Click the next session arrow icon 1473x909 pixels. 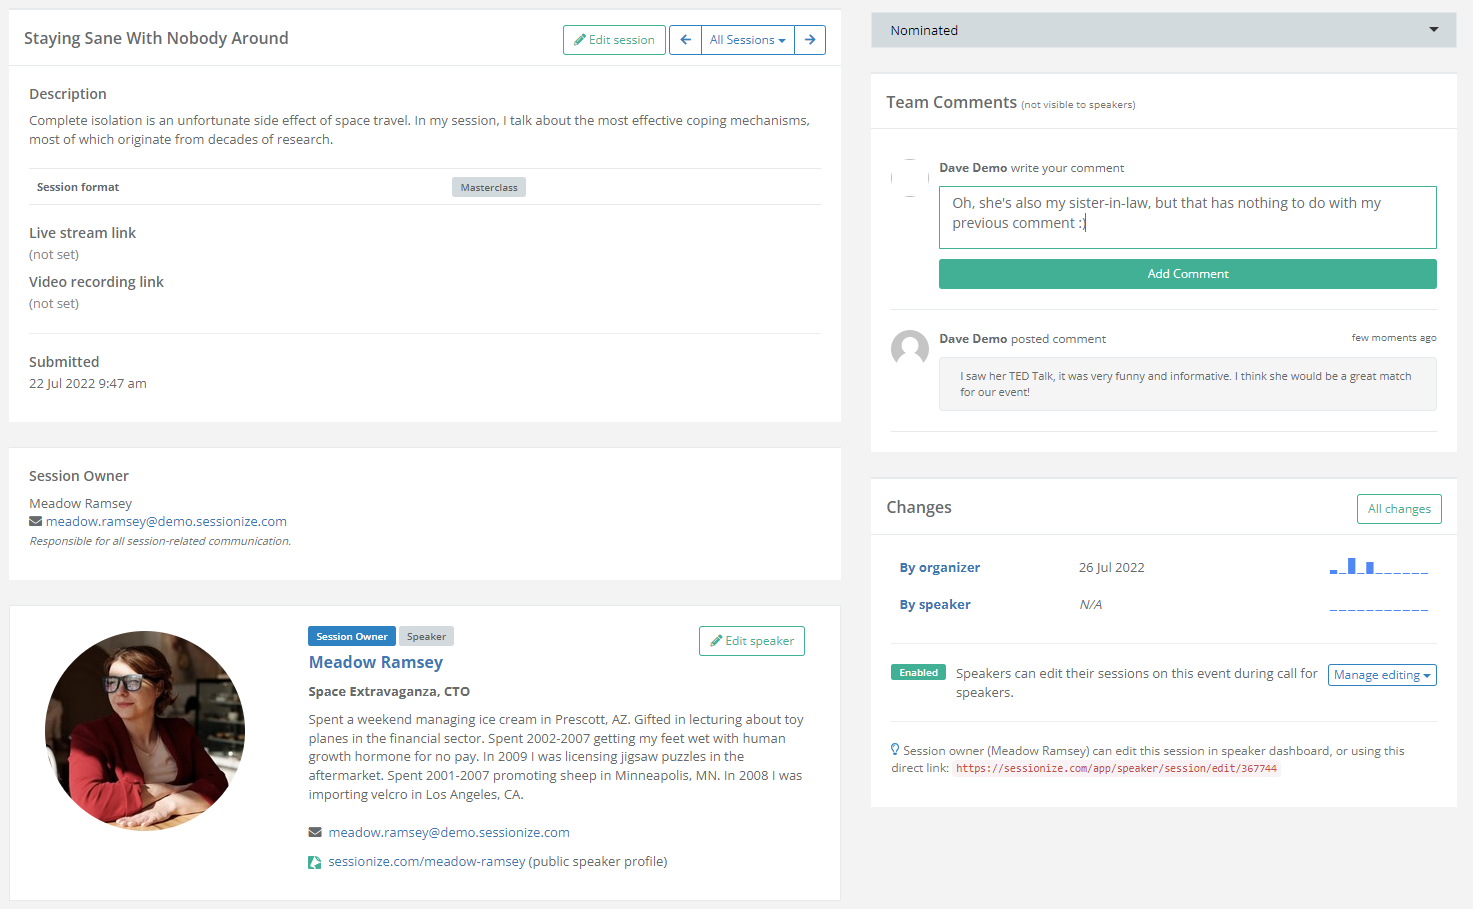click(x=810, y=40)
